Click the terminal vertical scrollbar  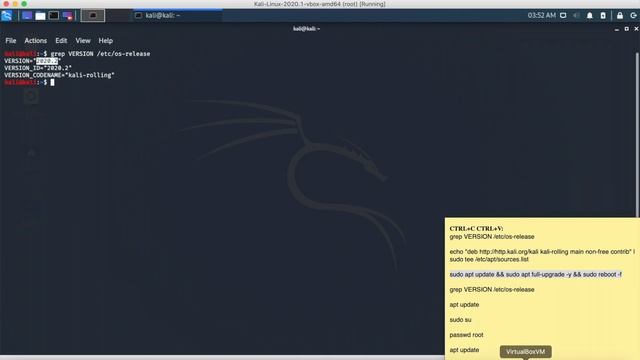click(638, 135)
